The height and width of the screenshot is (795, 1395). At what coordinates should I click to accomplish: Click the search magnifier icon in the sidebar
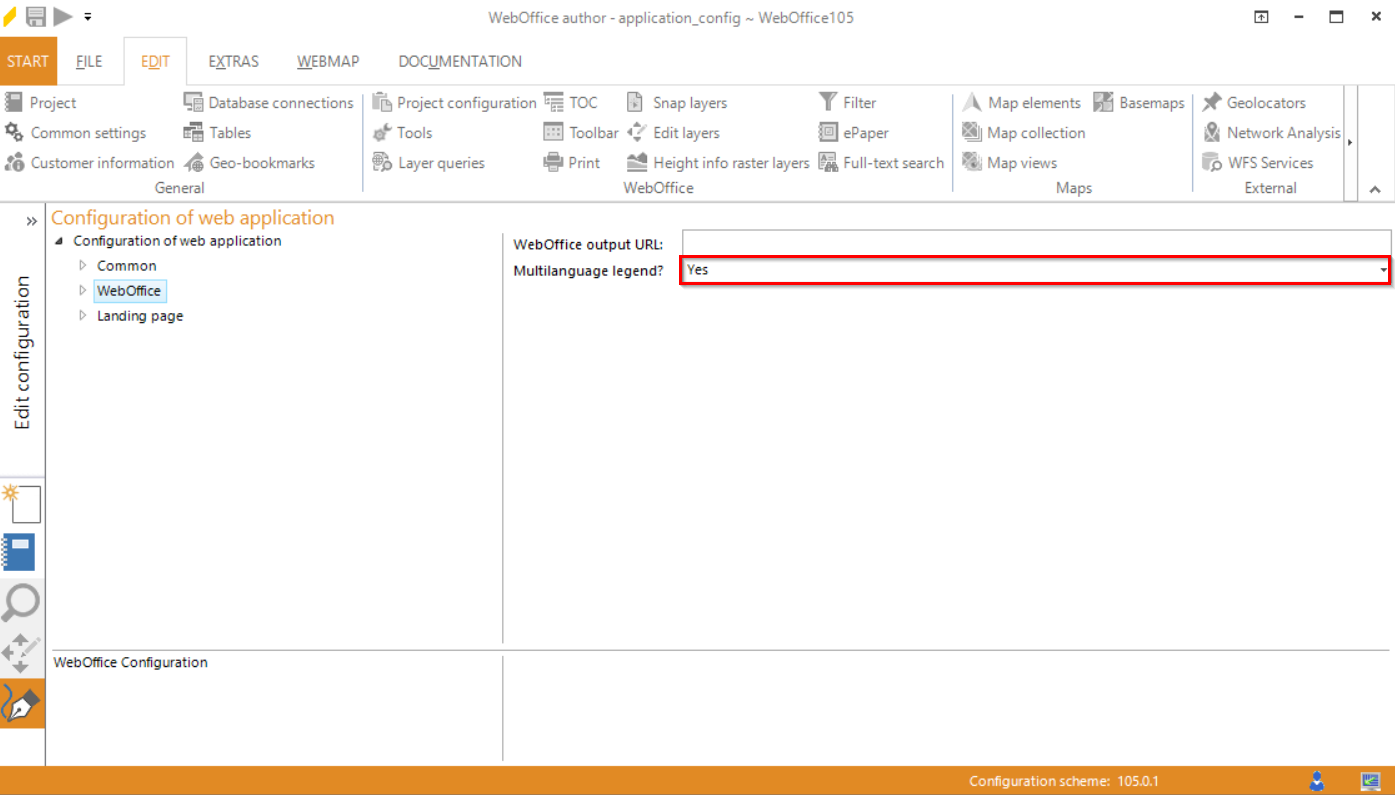point(22,603)
